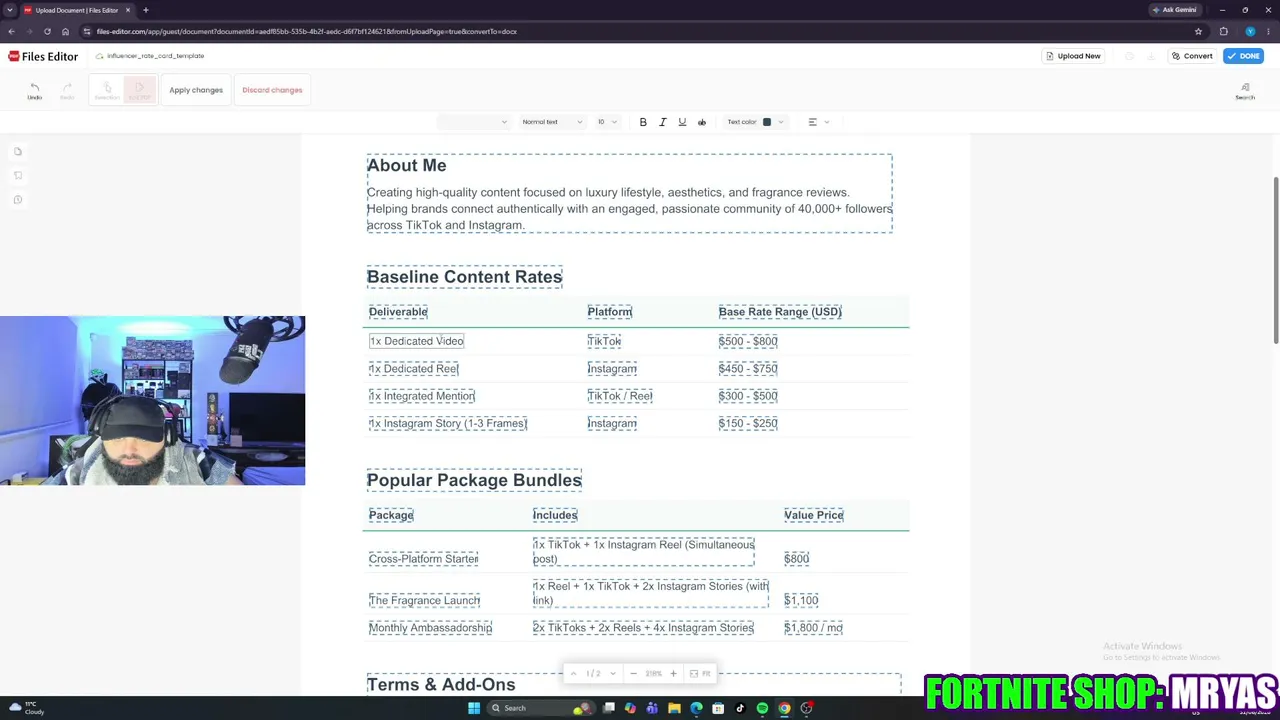1280x720 pixels.
Task: Click Discard changes button
Action: click(272, 90)
